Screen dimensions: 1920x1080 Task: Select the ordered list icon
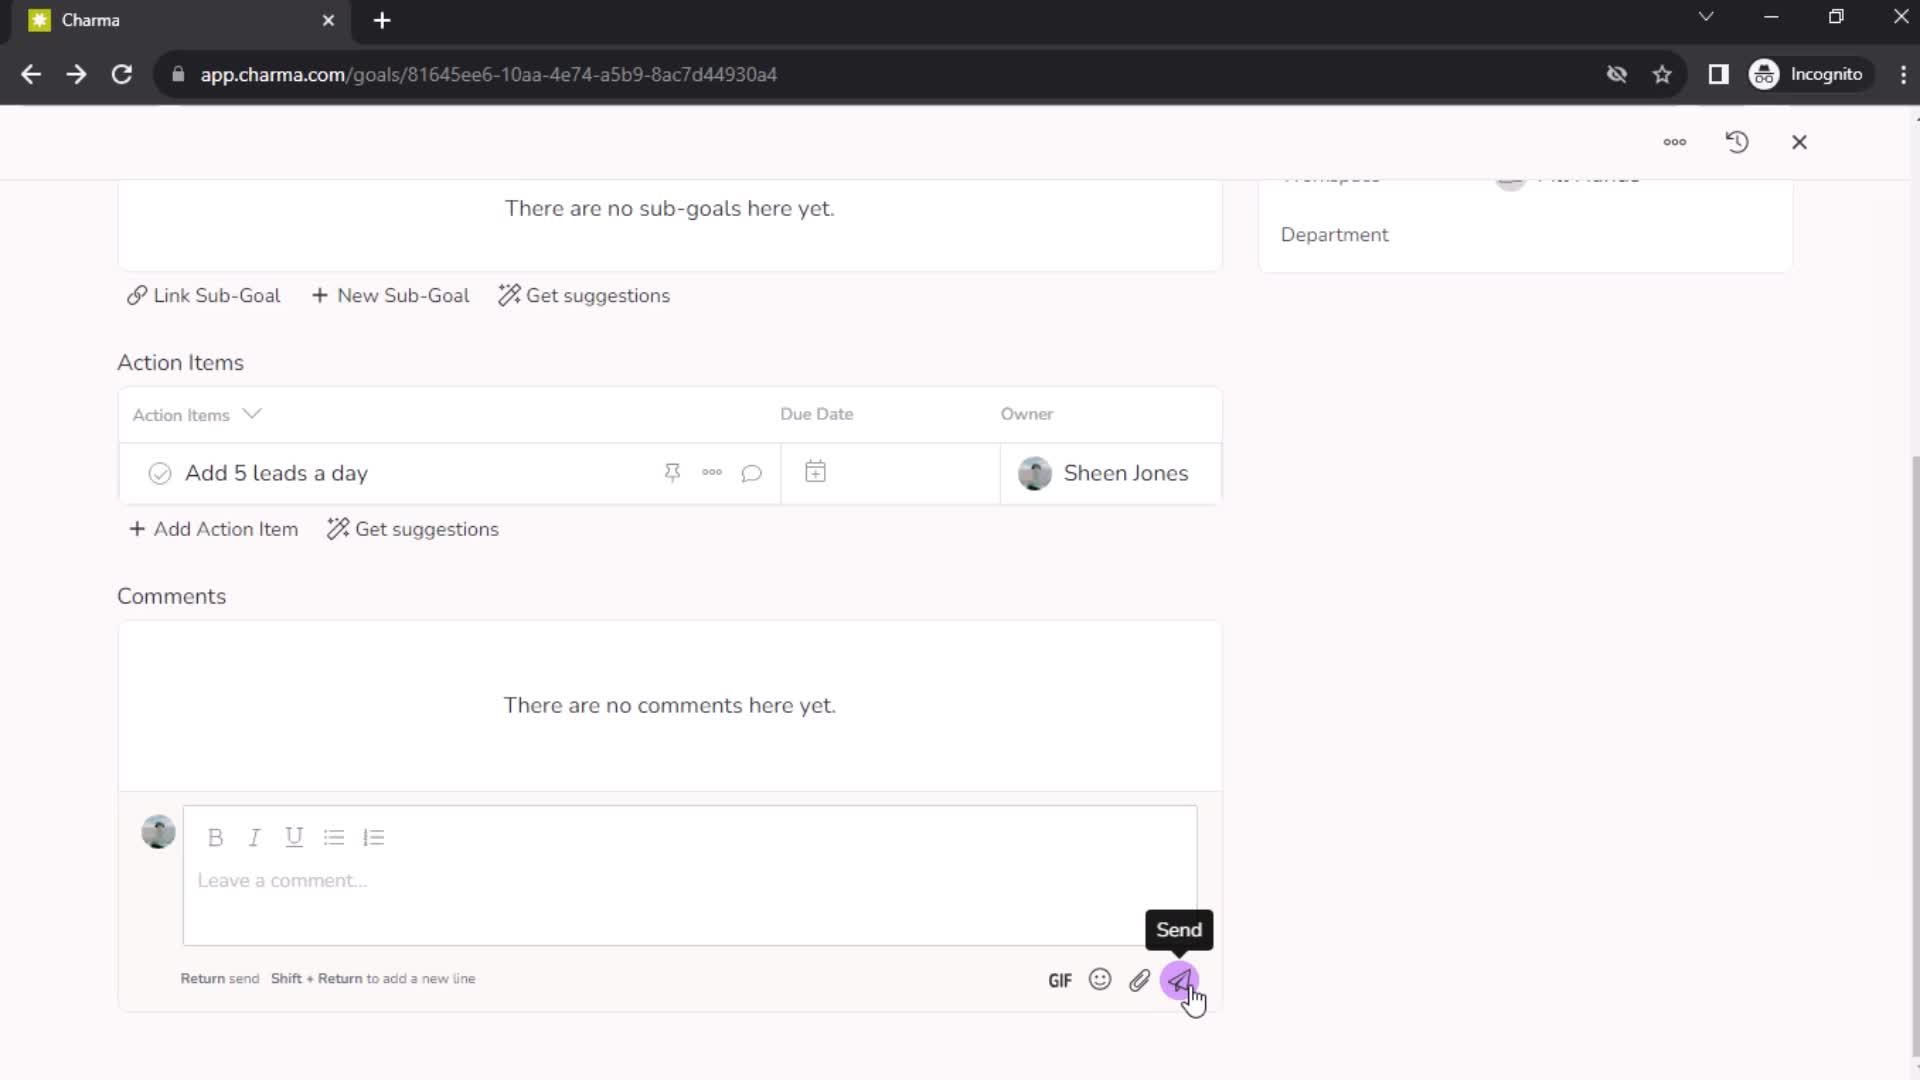(x=373, y=836)
